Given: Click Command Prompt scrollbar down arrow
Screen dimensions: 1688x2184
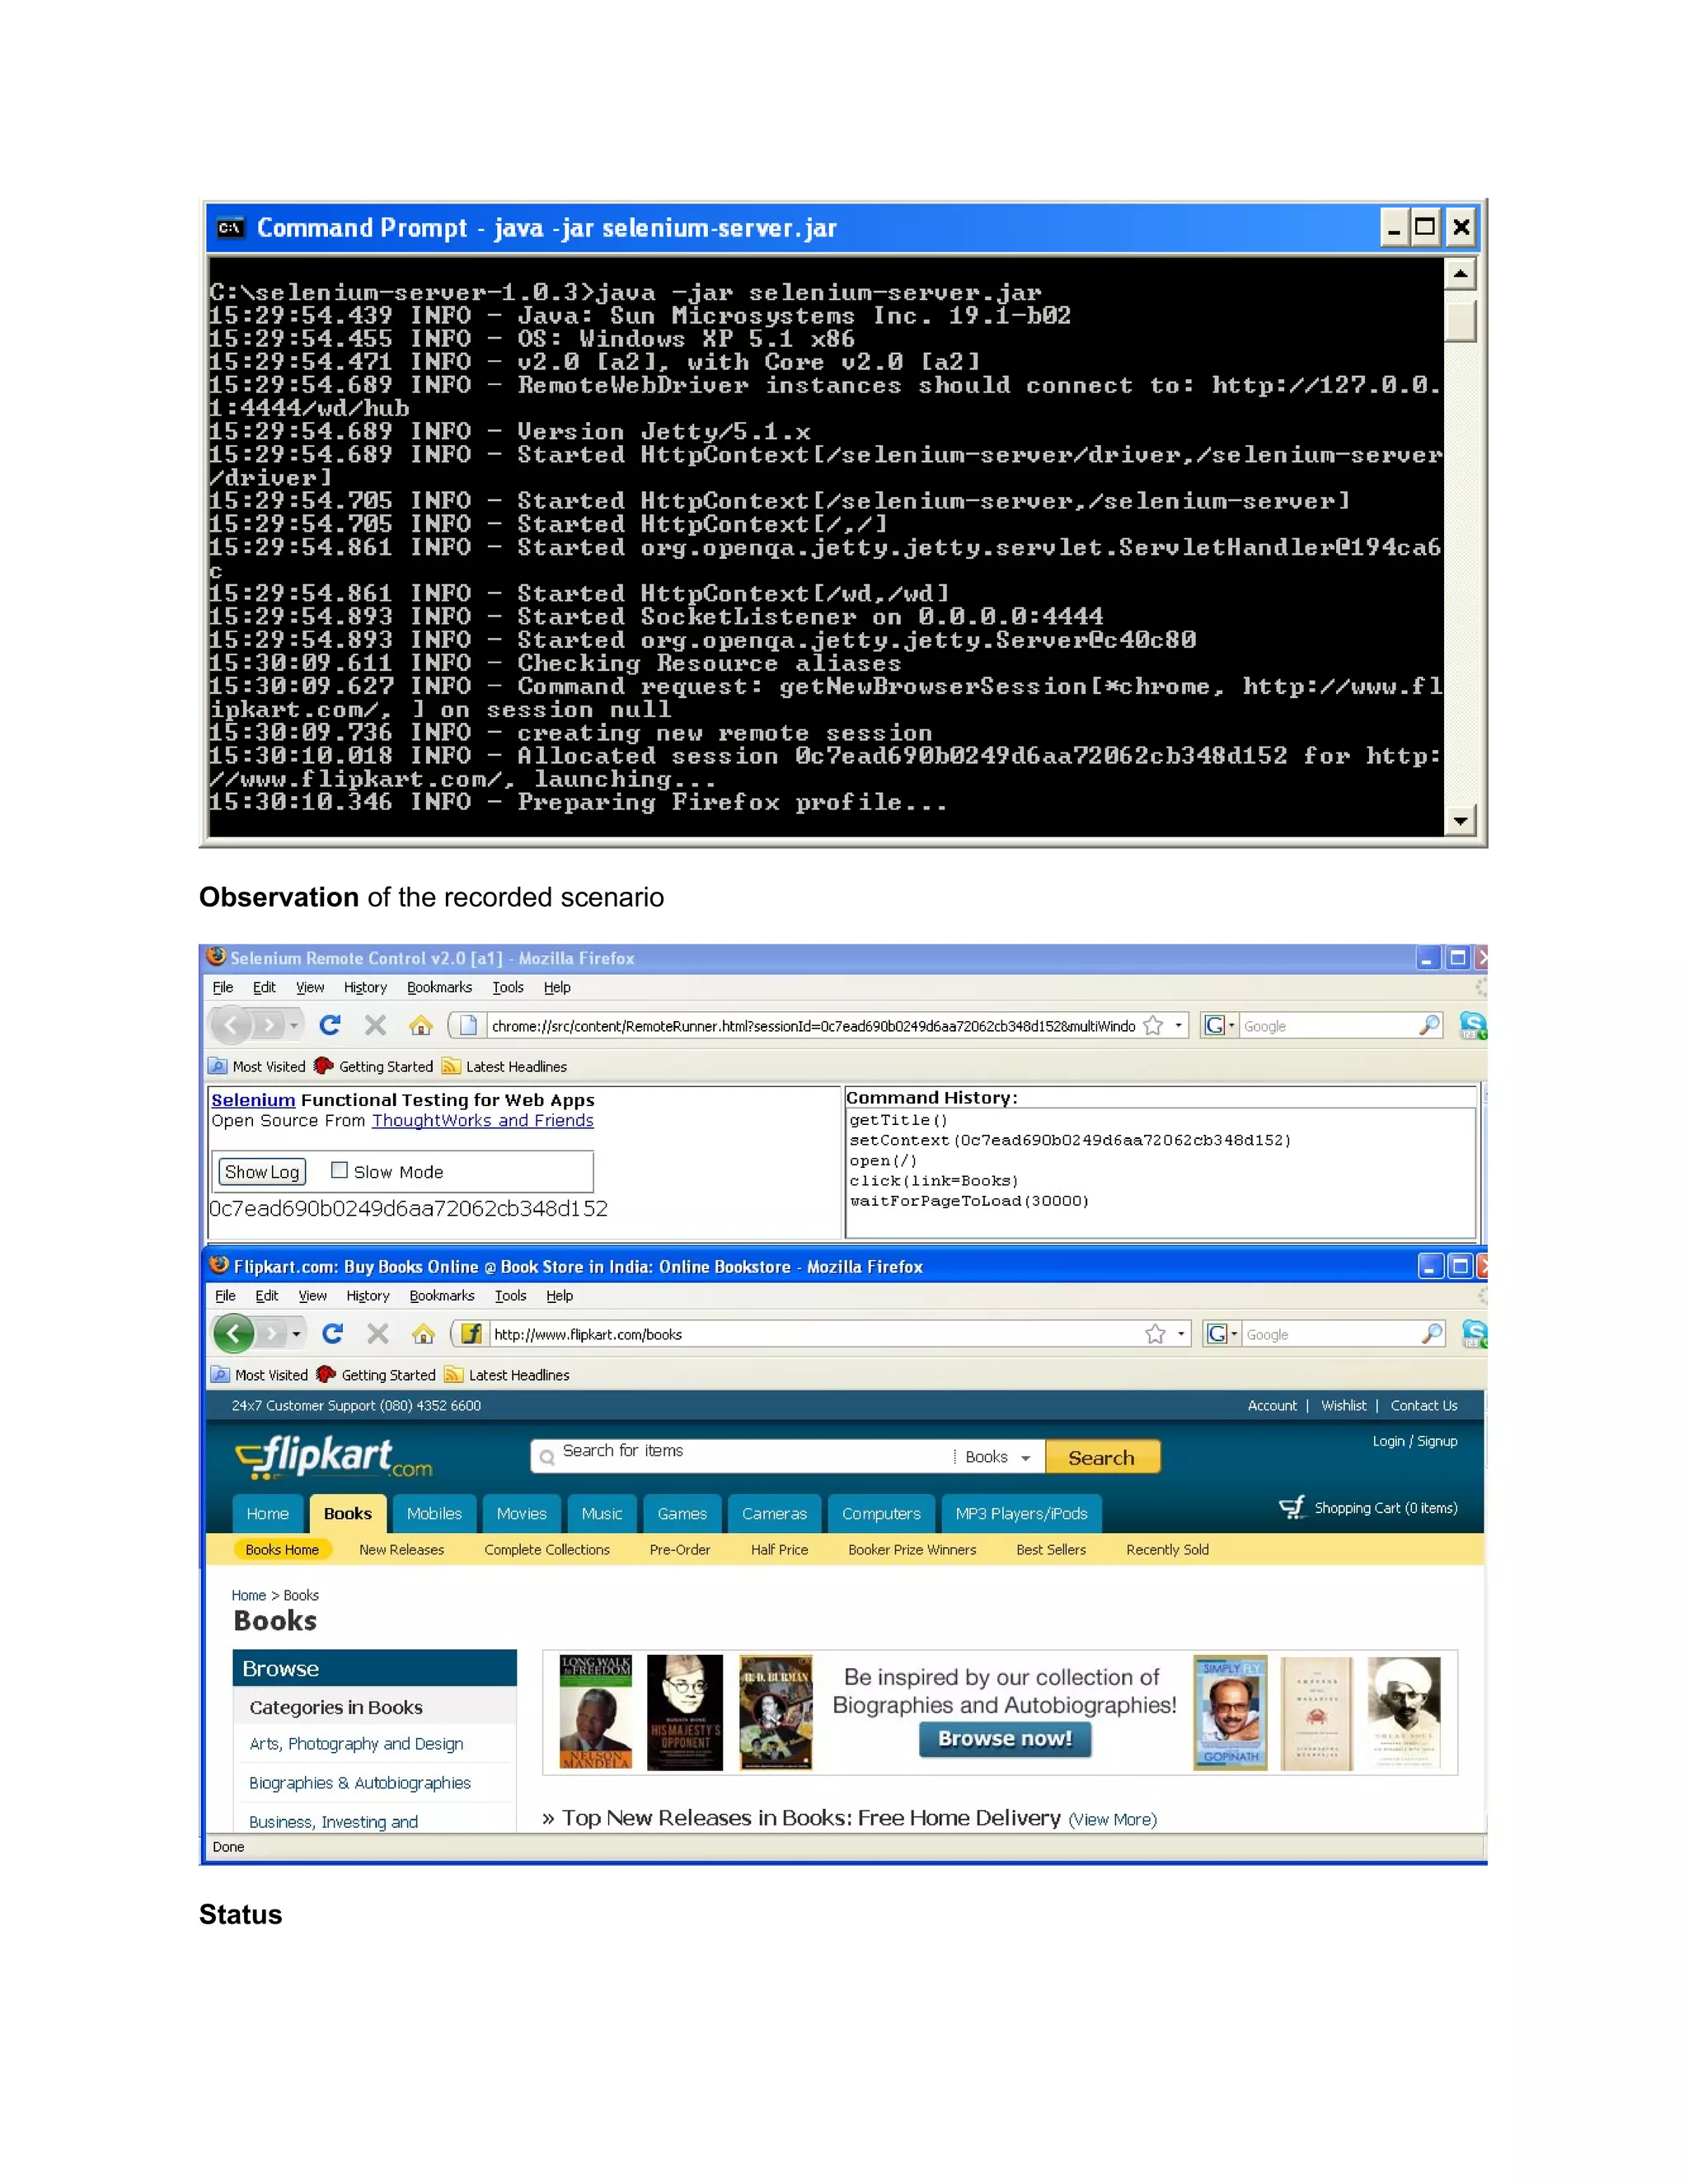Looking at the screenshot, I should click(1460, 821).
